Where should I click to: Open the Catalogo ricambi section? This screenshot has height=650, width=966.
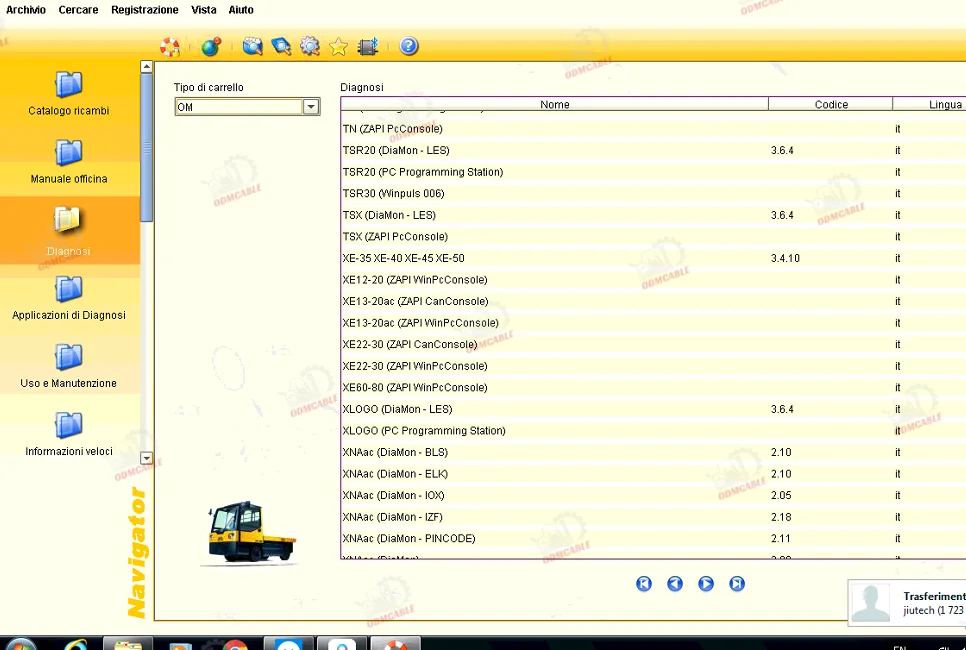click(68, 95)
